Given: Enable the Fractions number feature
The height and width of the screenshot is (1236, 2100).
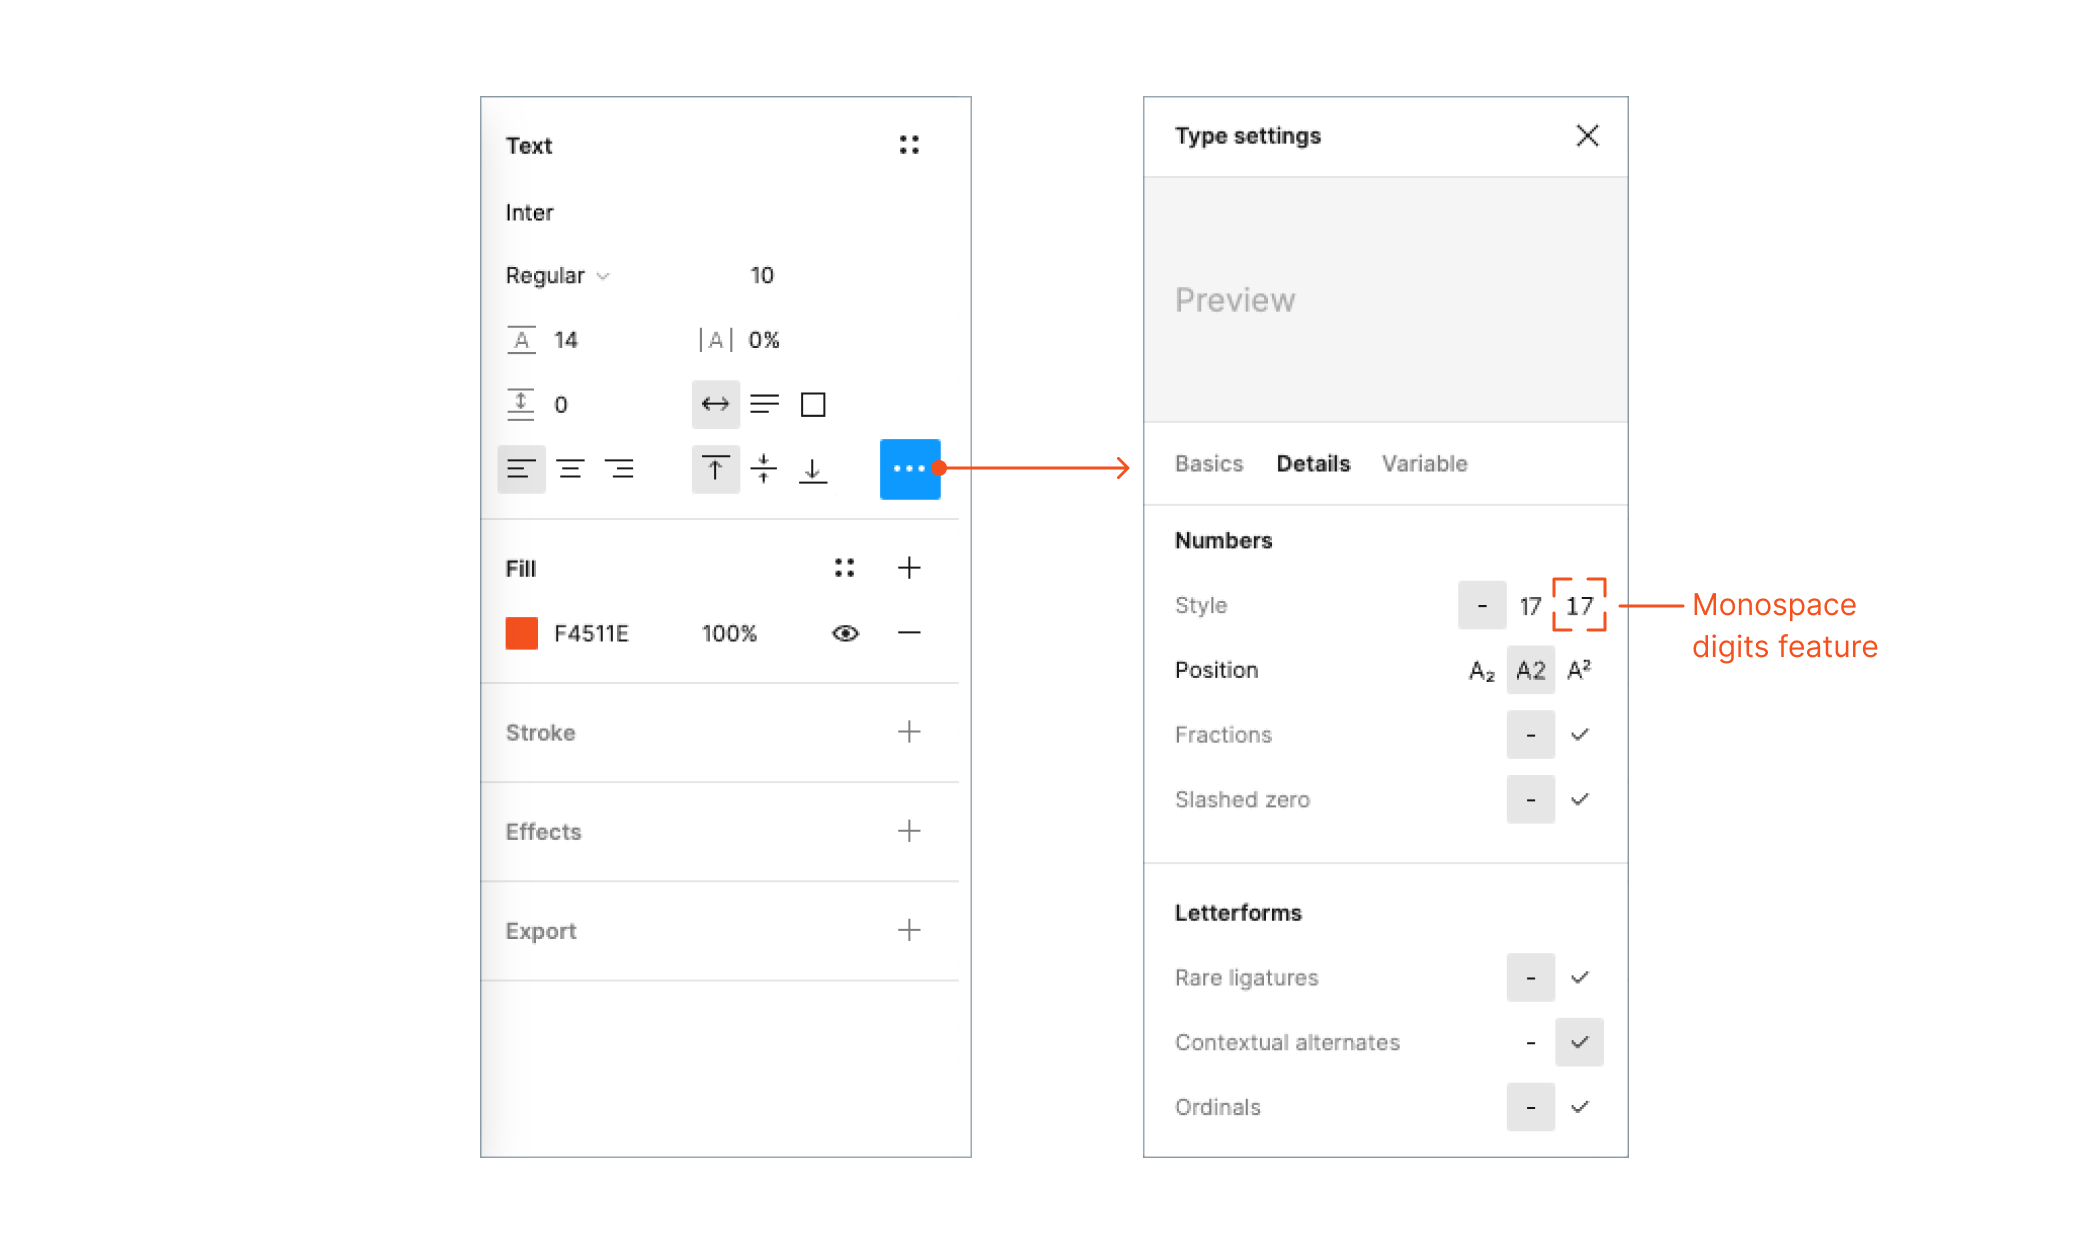Looking at the screenshot, I should click(x=1580, y=735).
